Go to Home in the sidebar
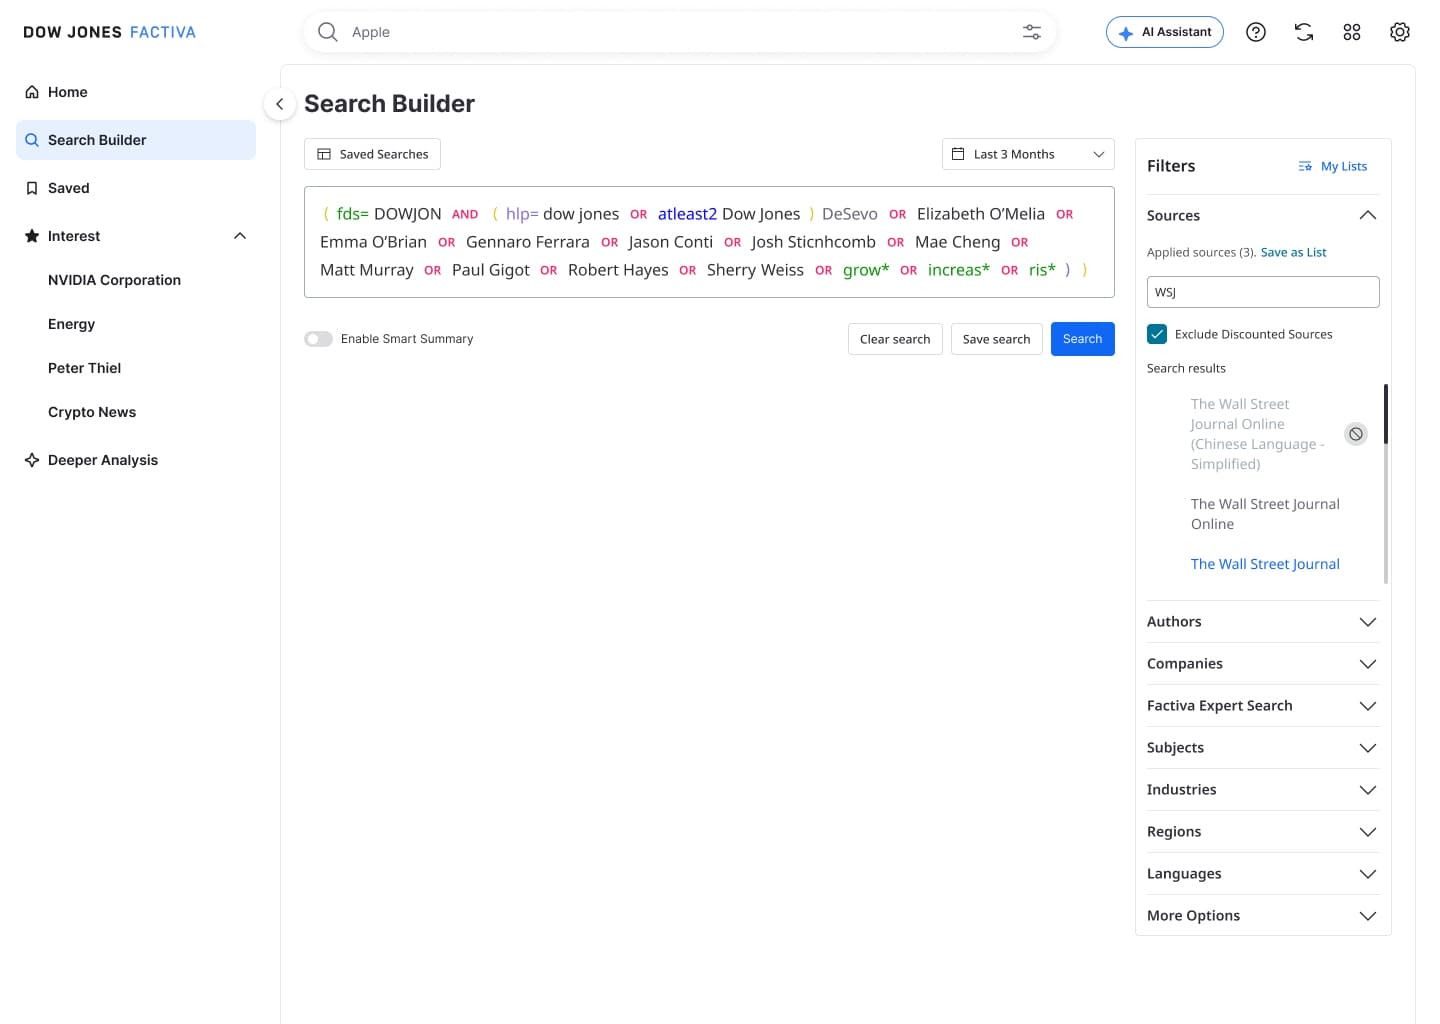The width and height of the screenshot is (1440, 1024). point(136,92)
